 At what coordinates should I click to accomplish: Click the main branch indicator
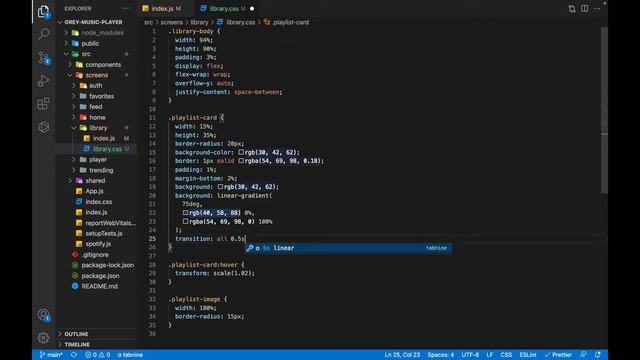(x=51, y=355)
